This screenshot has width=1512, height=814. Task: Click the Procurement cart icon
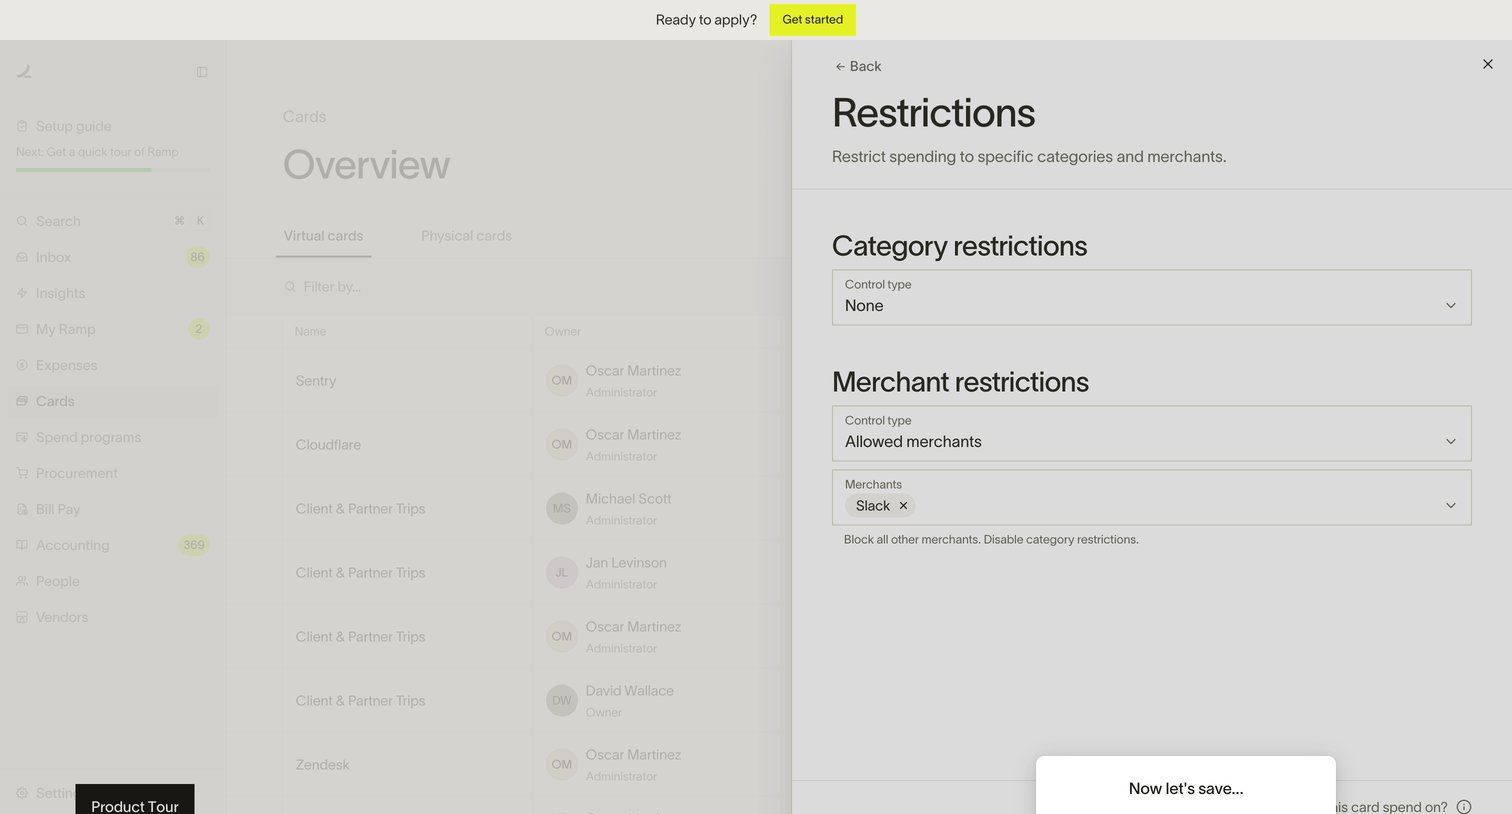point(22,473)
